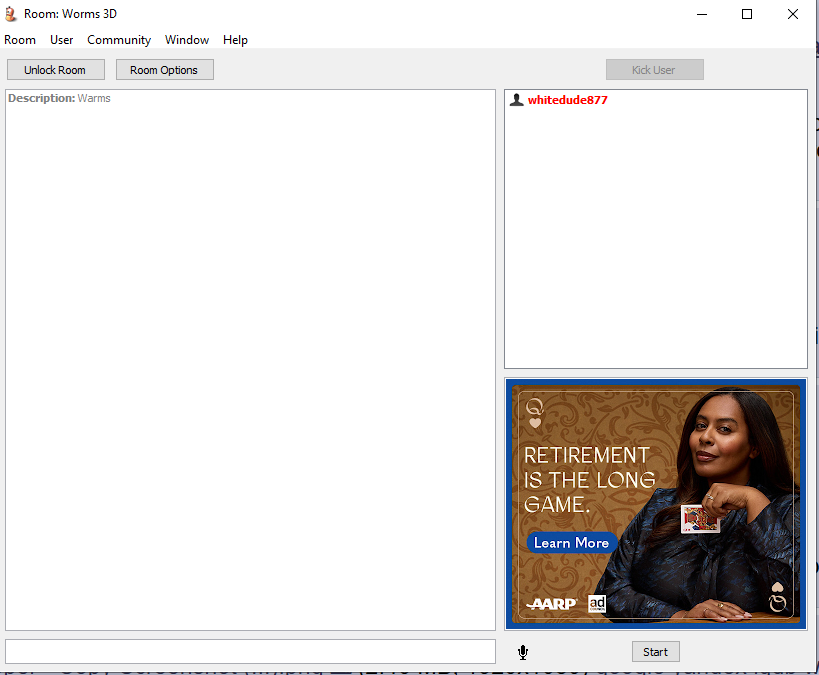Screen dimensions: 819x675
Task: Click the user avatar icon beside whitedude877
Action: tap(517, 100)
